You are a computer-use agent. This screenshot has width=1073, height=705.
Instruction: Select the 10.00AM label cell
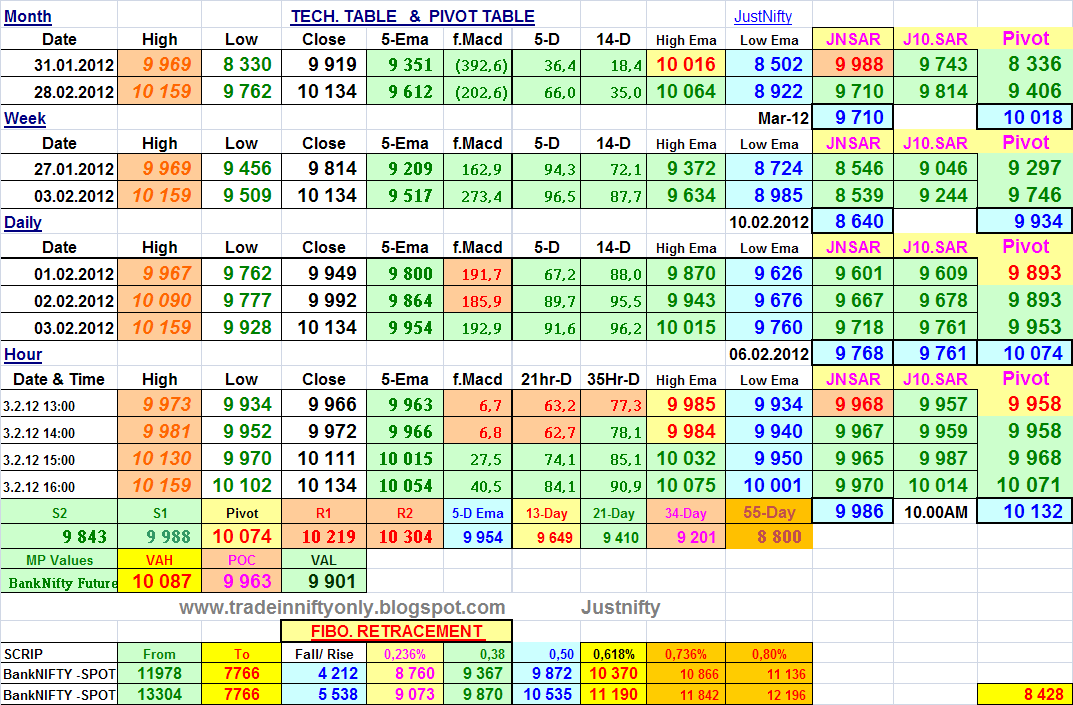coord(935,512)
